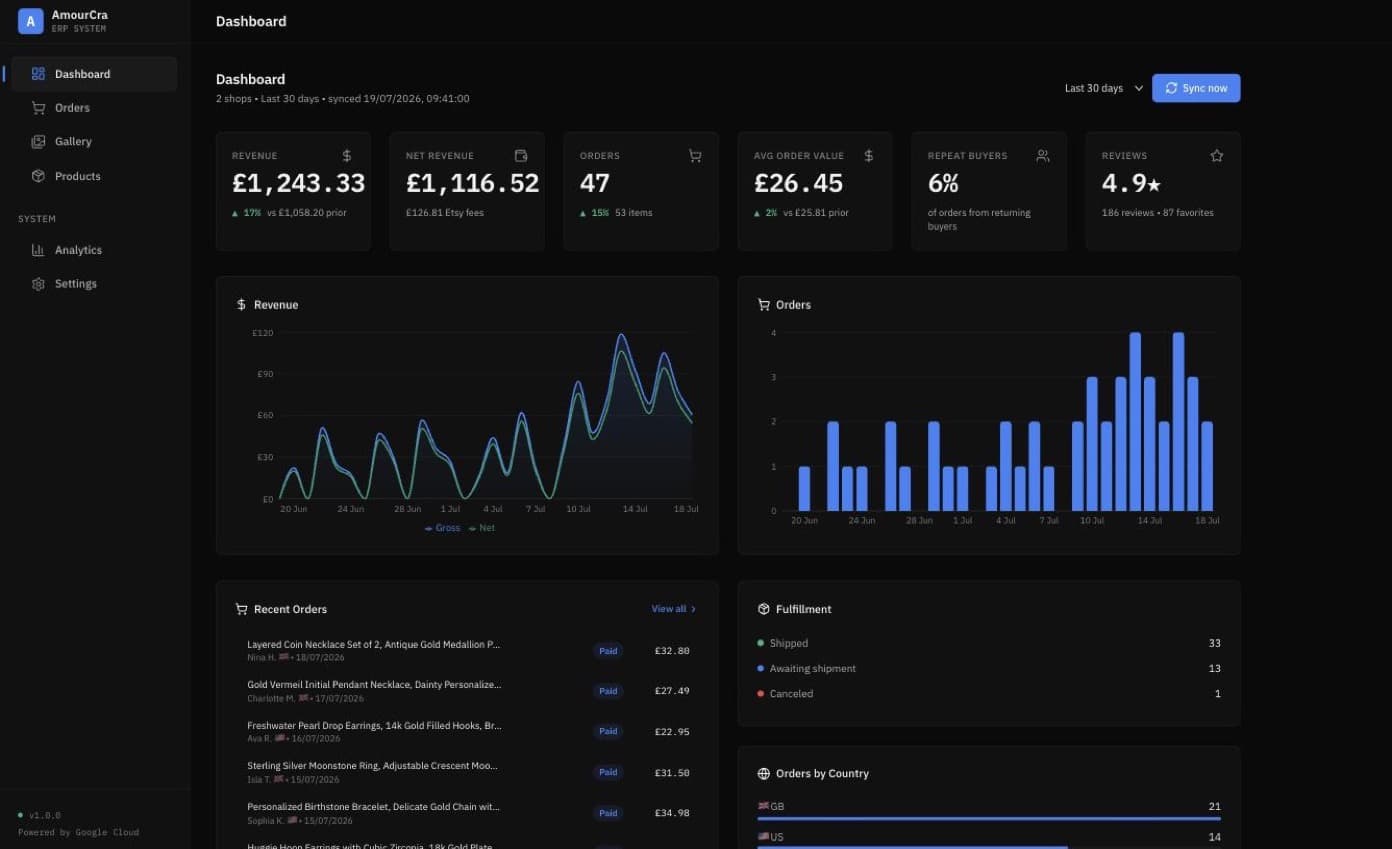Click the blue Awaiting shipment status dot
Viewport: 1392px width, 849px height.
761,668
